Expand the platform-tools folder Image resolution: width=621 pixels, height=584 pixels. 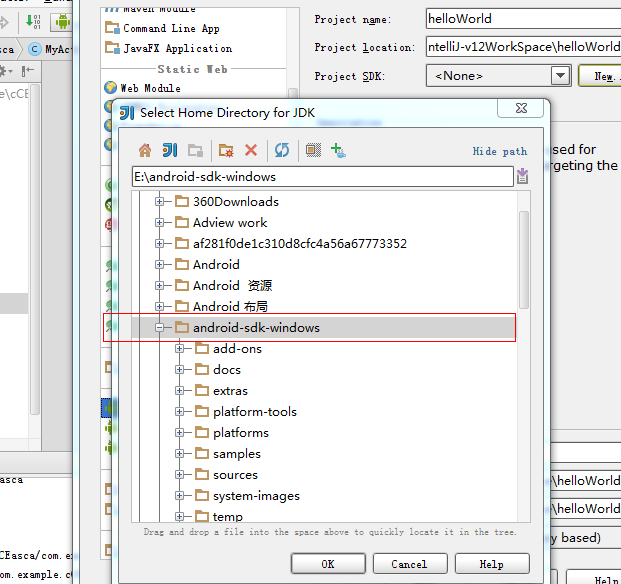point(180,412)
